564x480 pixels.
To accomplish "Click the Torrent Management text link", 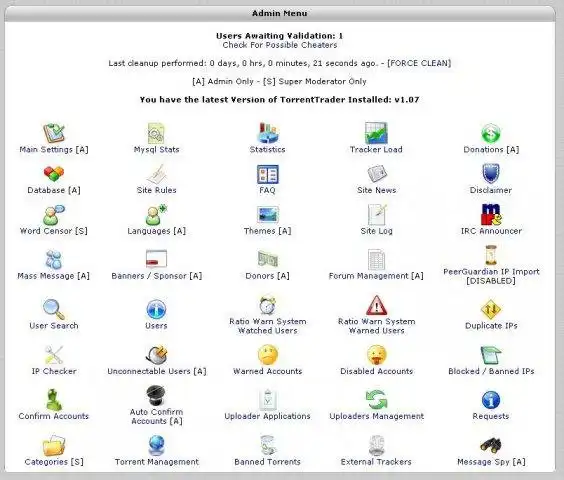I will pos(156,462).
